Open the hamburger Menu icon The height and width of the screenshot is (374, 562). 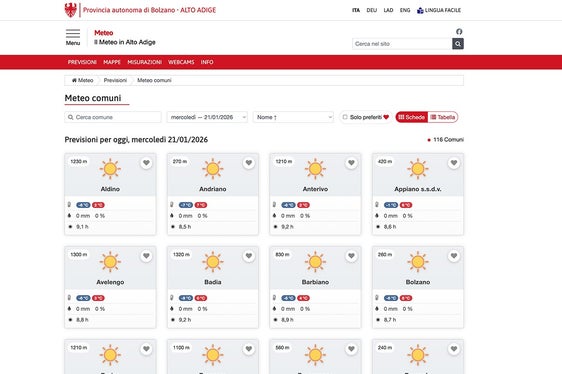[73, 34]
